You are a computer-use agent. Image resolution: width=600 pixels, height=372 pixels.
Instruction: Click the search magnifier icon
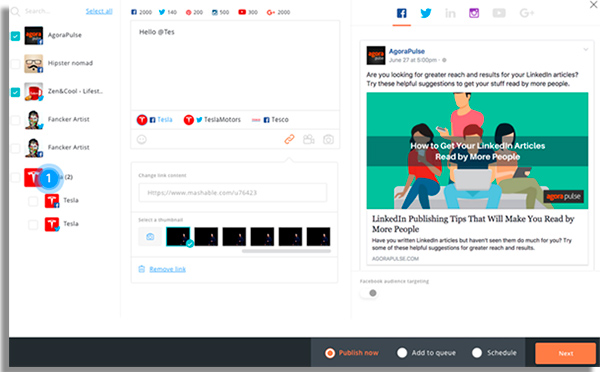15,12
